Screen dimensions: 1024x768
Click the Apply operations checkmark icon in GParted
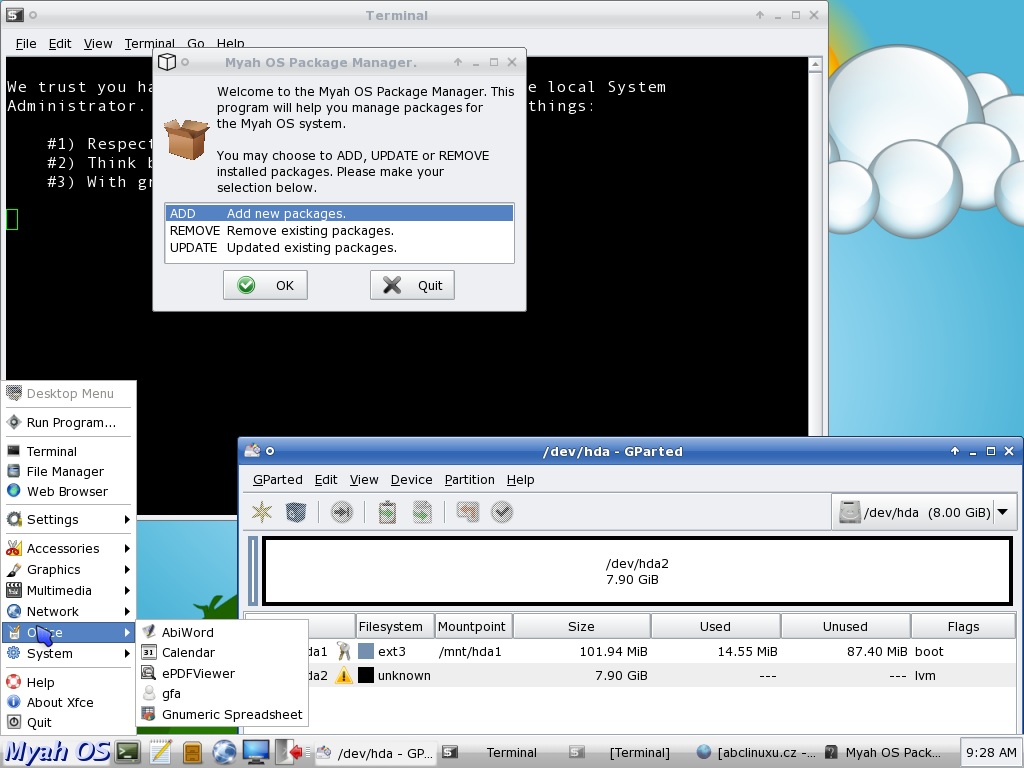pyautogui.click(x=502, y=512)
